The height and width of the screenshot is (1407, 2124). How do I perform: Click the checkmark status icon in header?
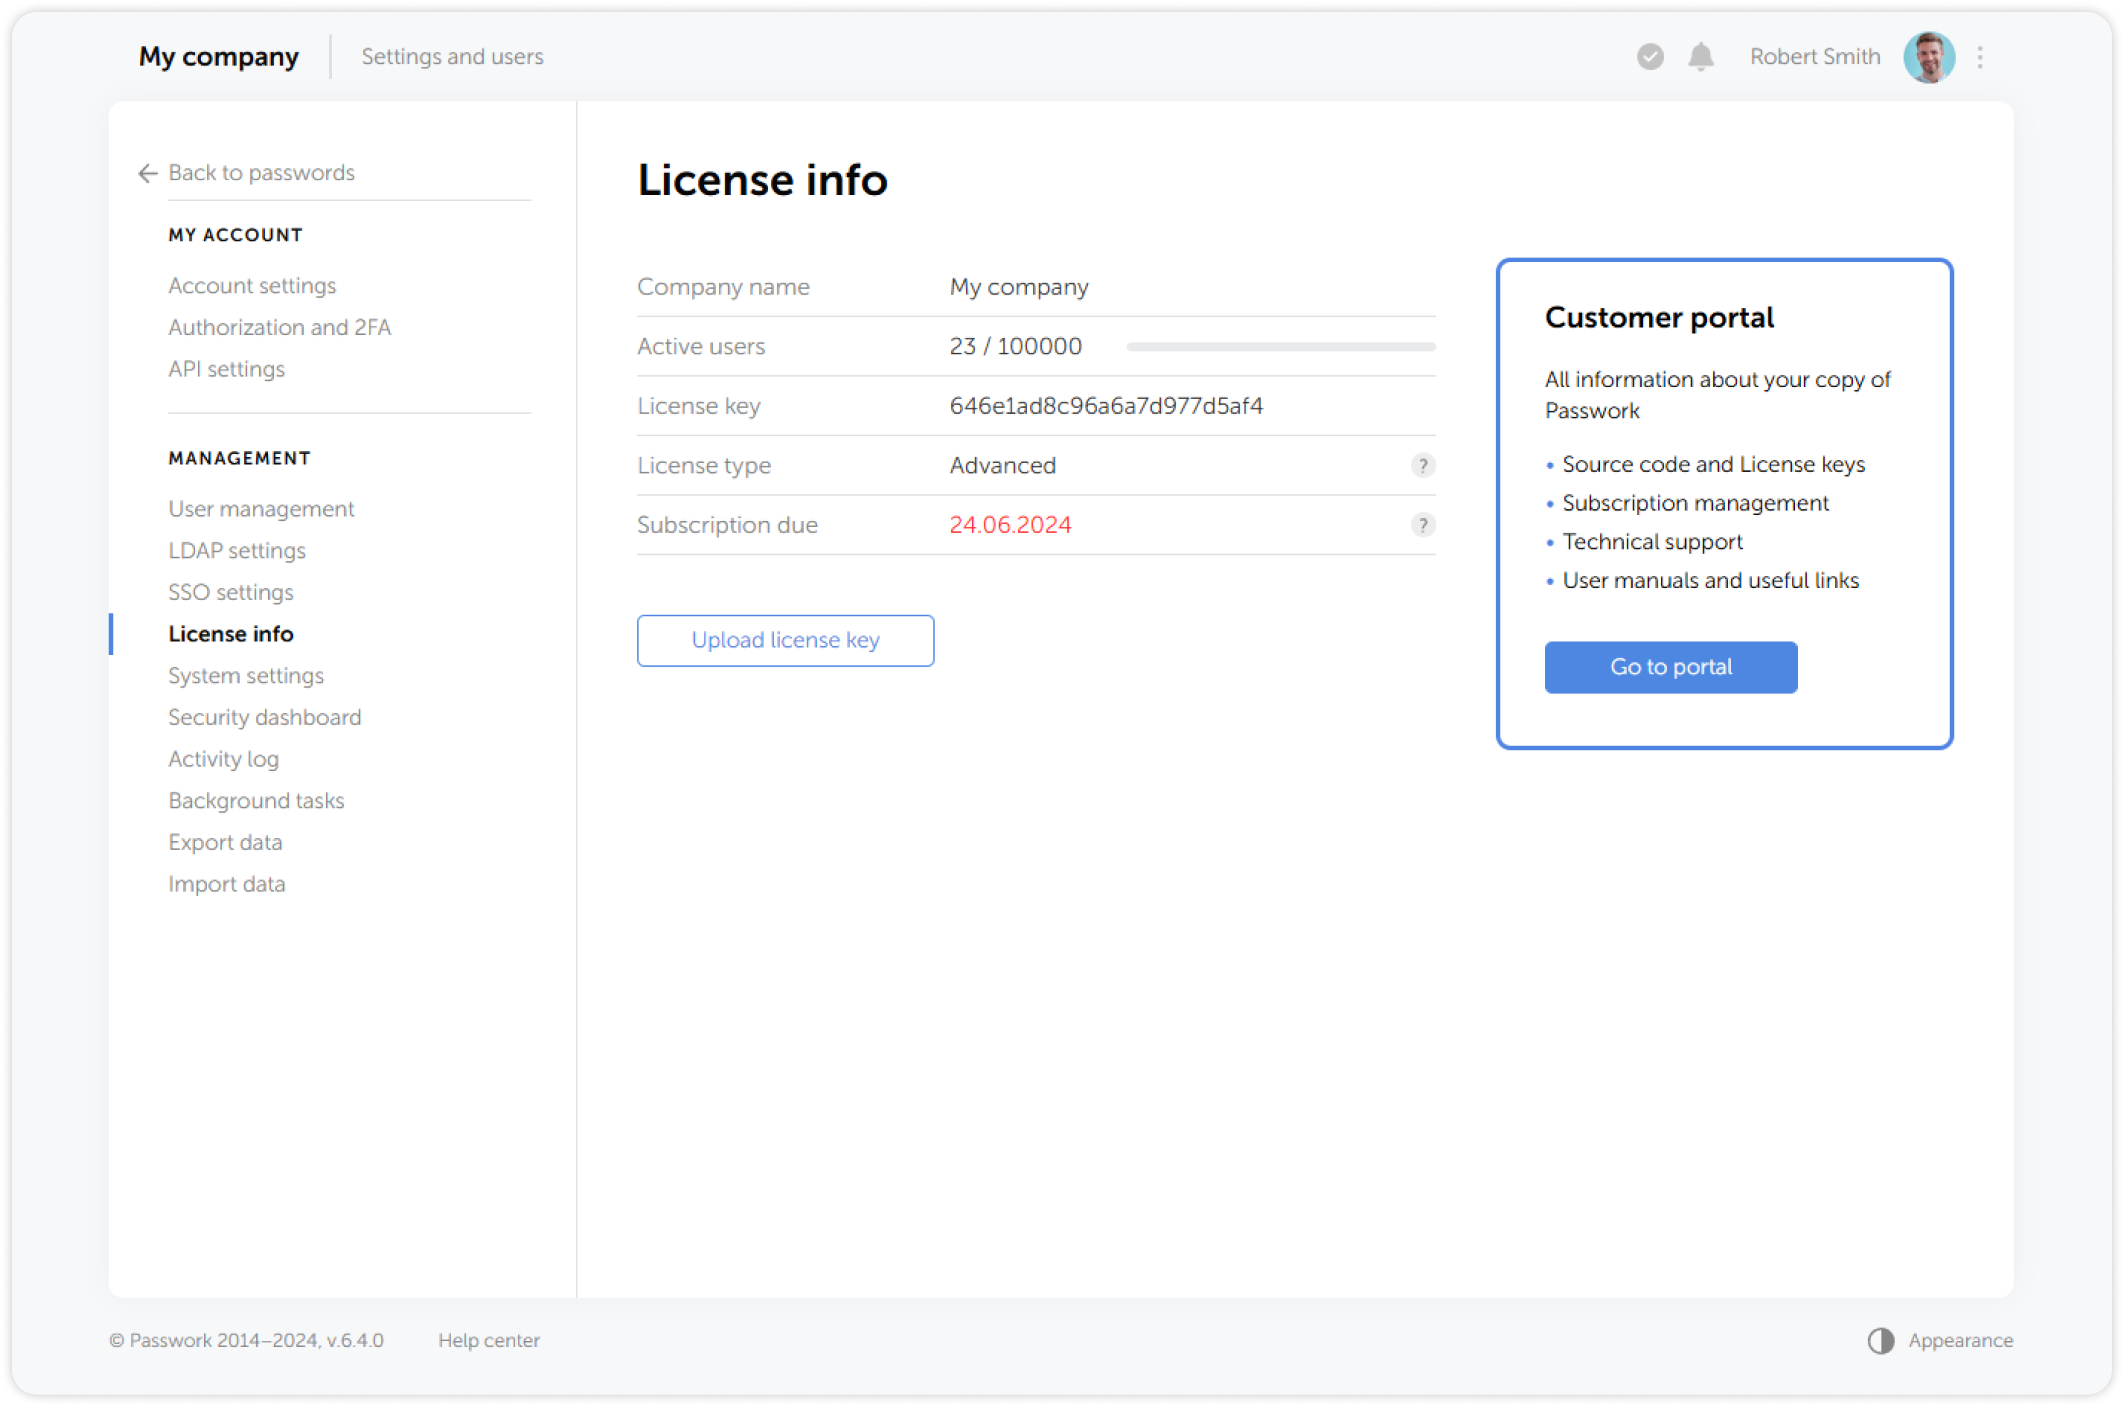pos(1650,57)
